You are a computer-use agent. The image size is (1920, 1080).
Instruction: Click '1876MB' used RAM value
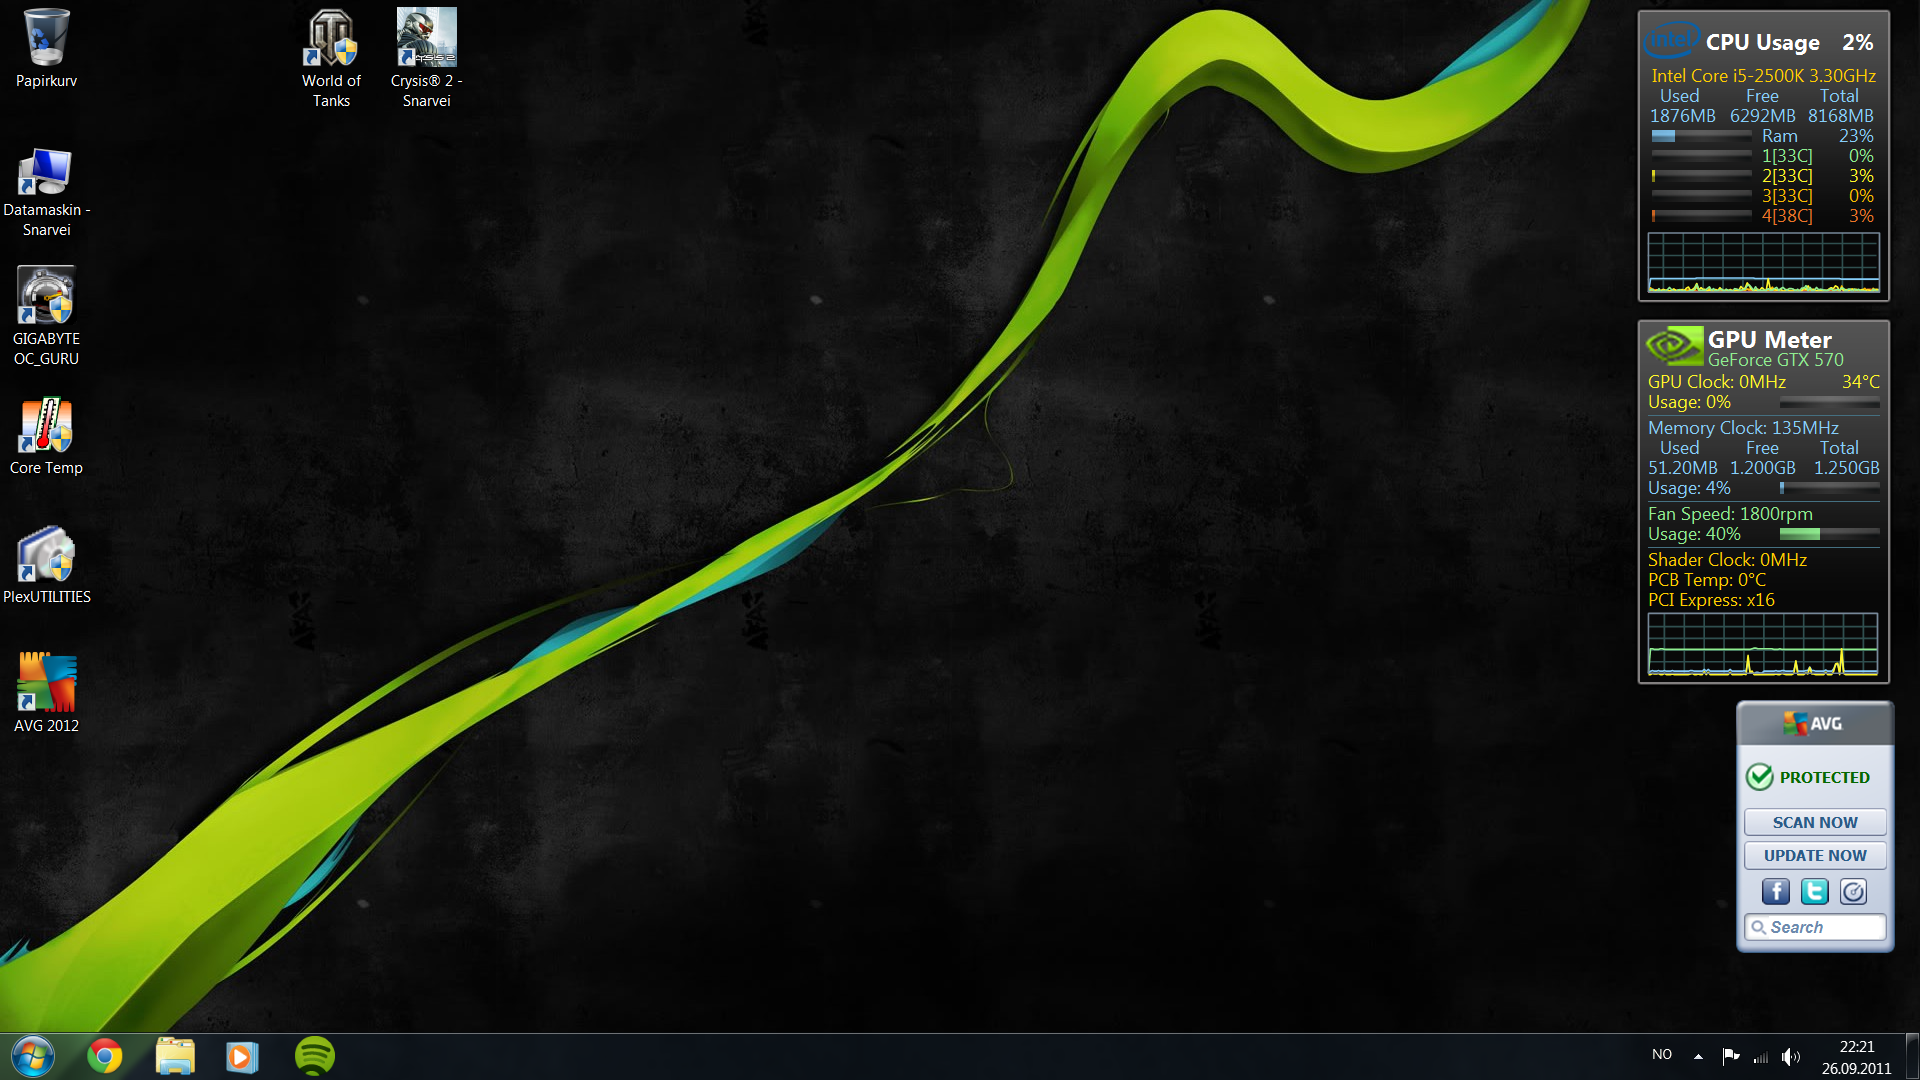[x=1682, y=116]
